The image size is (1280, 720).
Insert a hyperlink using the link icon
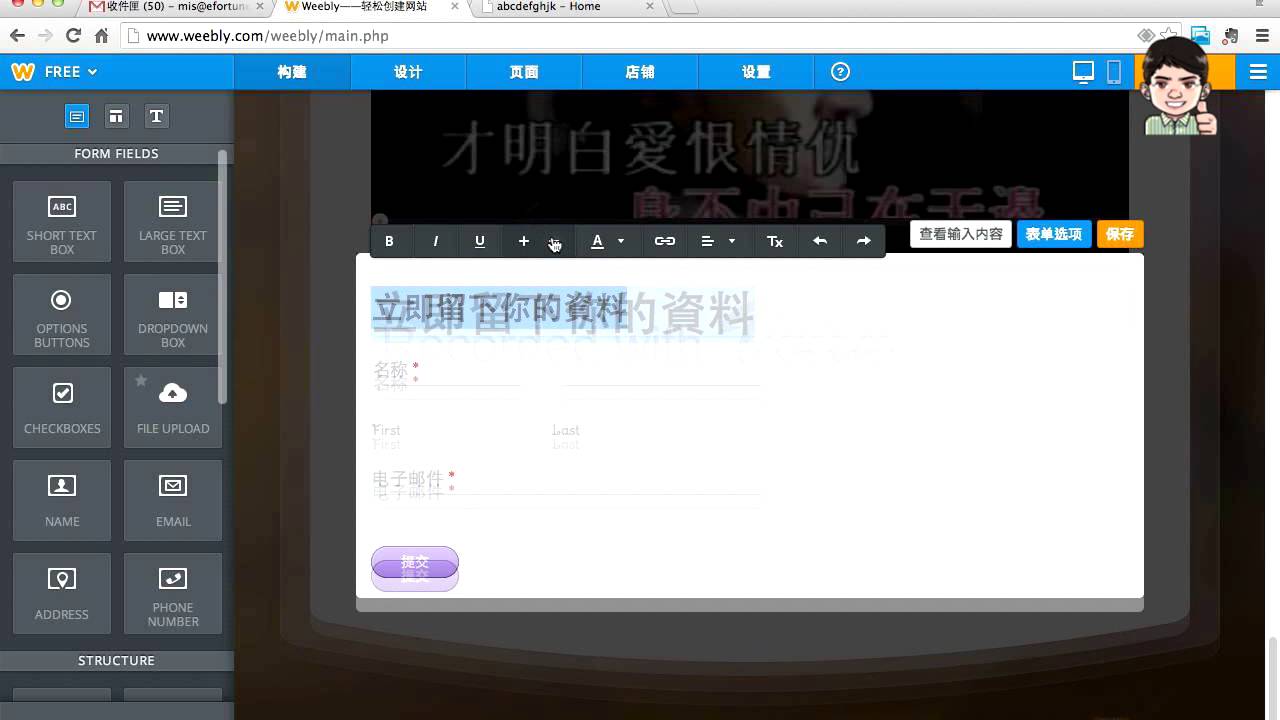click(x=665, y=241)
